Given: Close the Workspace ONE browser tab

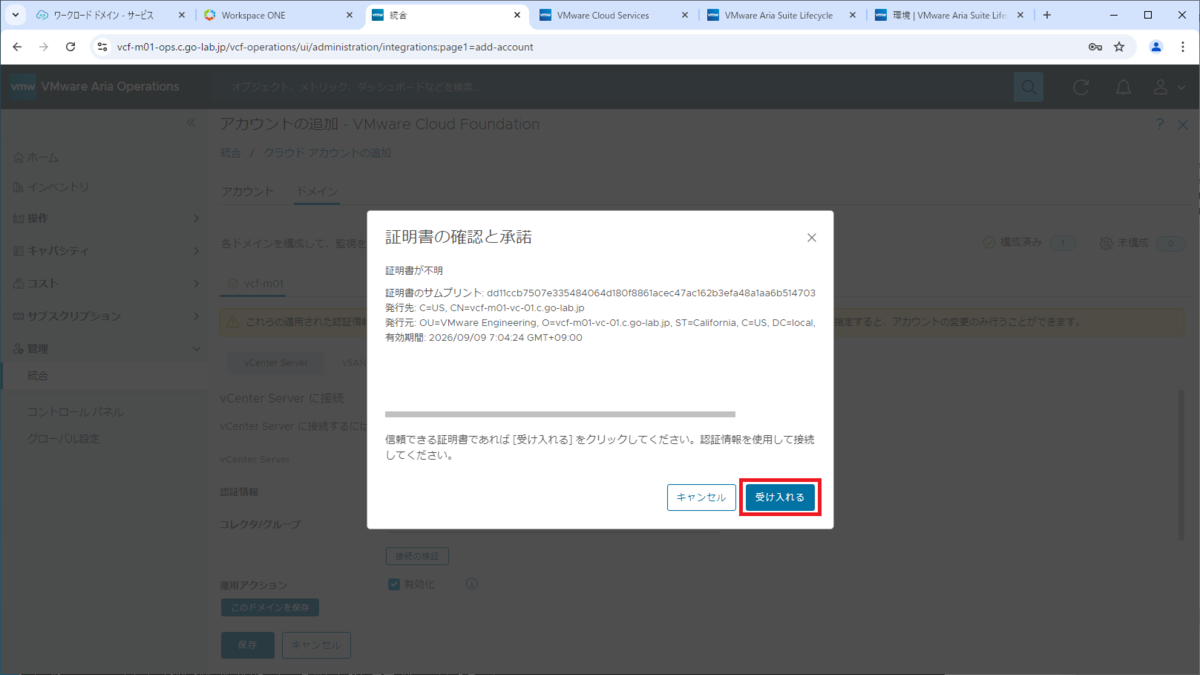Looking at the screenshot, I should pos(349,16).
